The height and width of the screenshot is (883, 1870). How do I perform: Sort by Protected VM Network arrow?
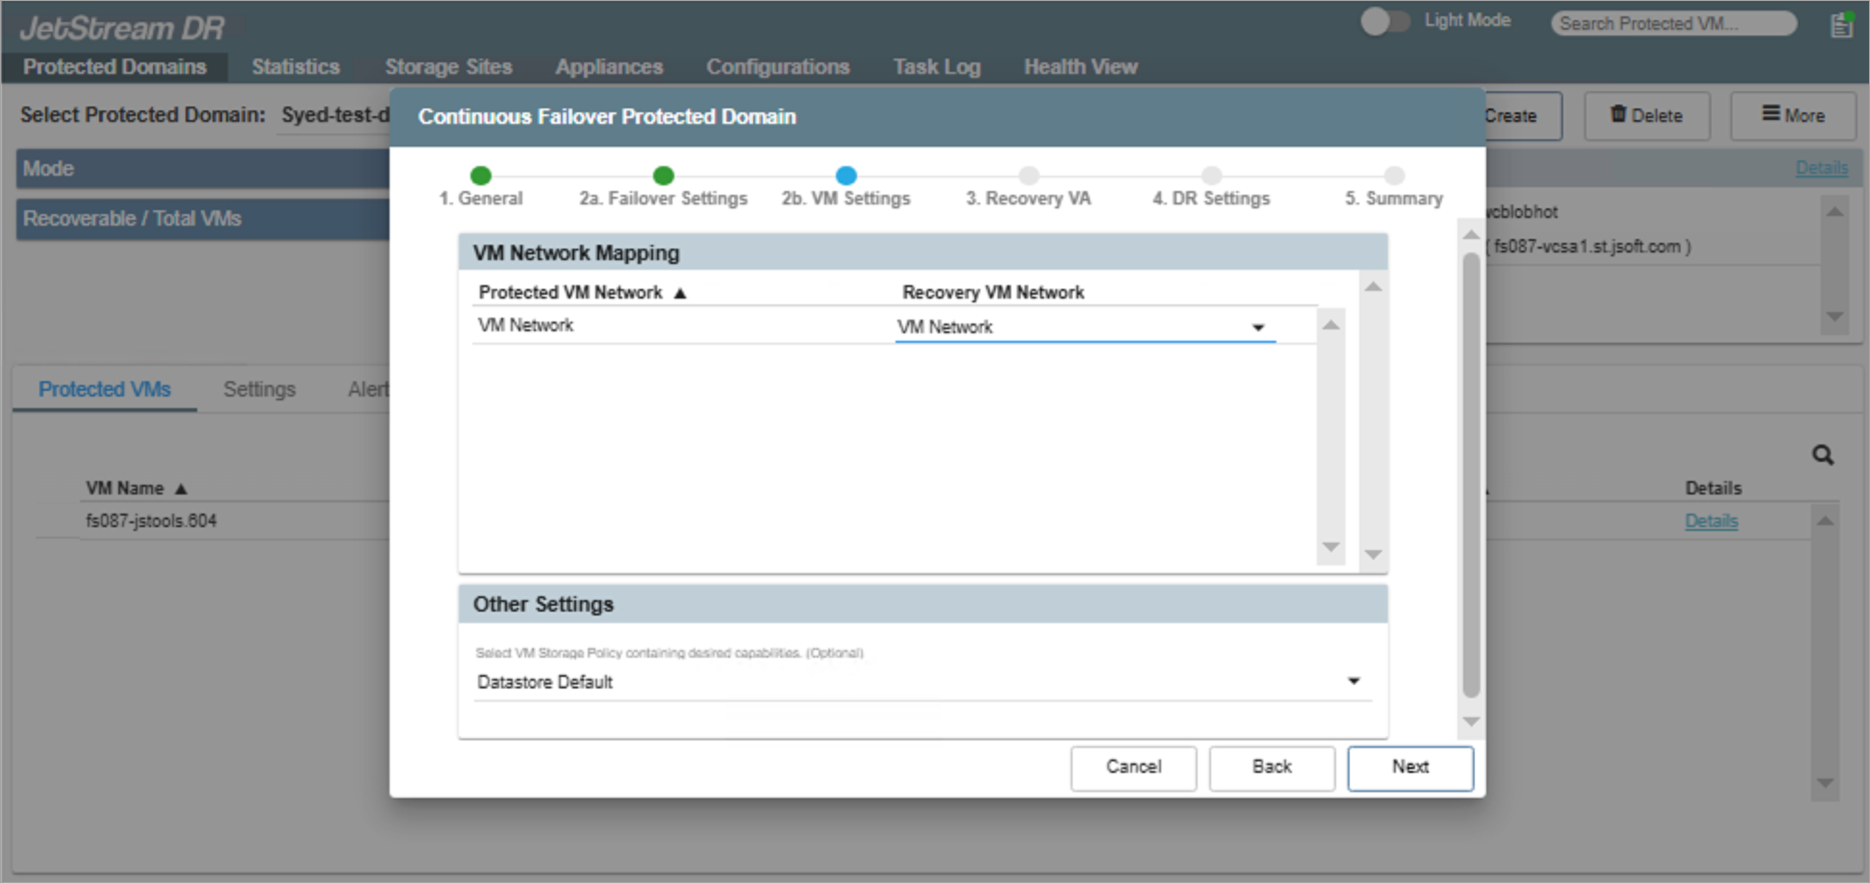tap(680, 293)
